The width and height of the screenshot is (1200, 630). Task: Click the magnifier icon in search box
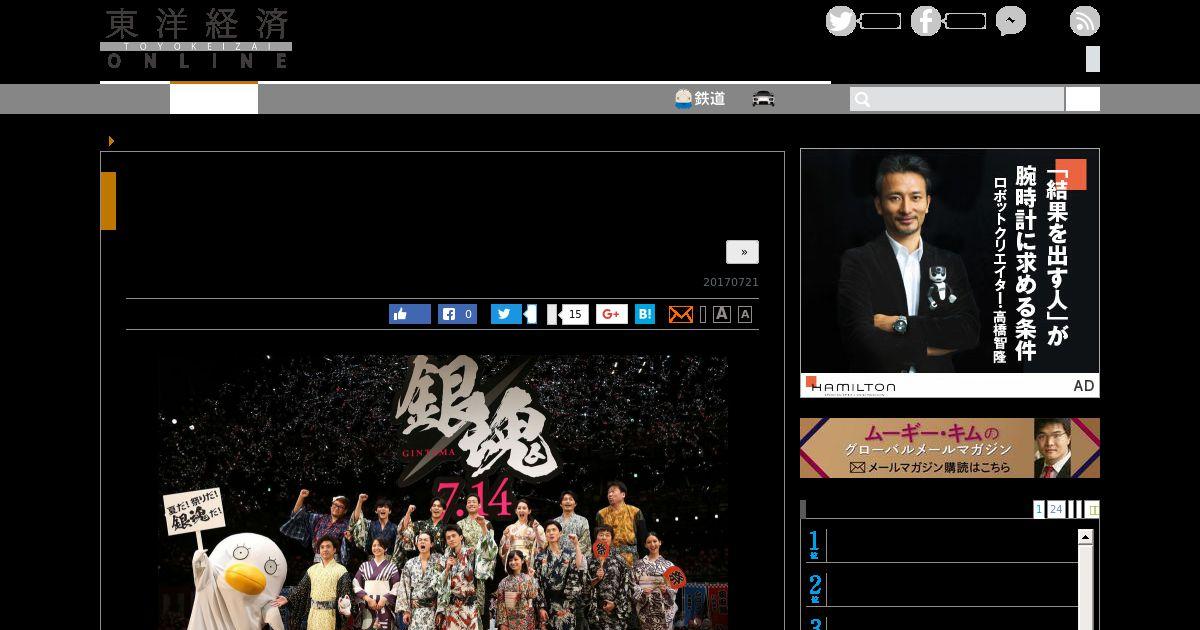pyautogui.click(x=862, y=99)
